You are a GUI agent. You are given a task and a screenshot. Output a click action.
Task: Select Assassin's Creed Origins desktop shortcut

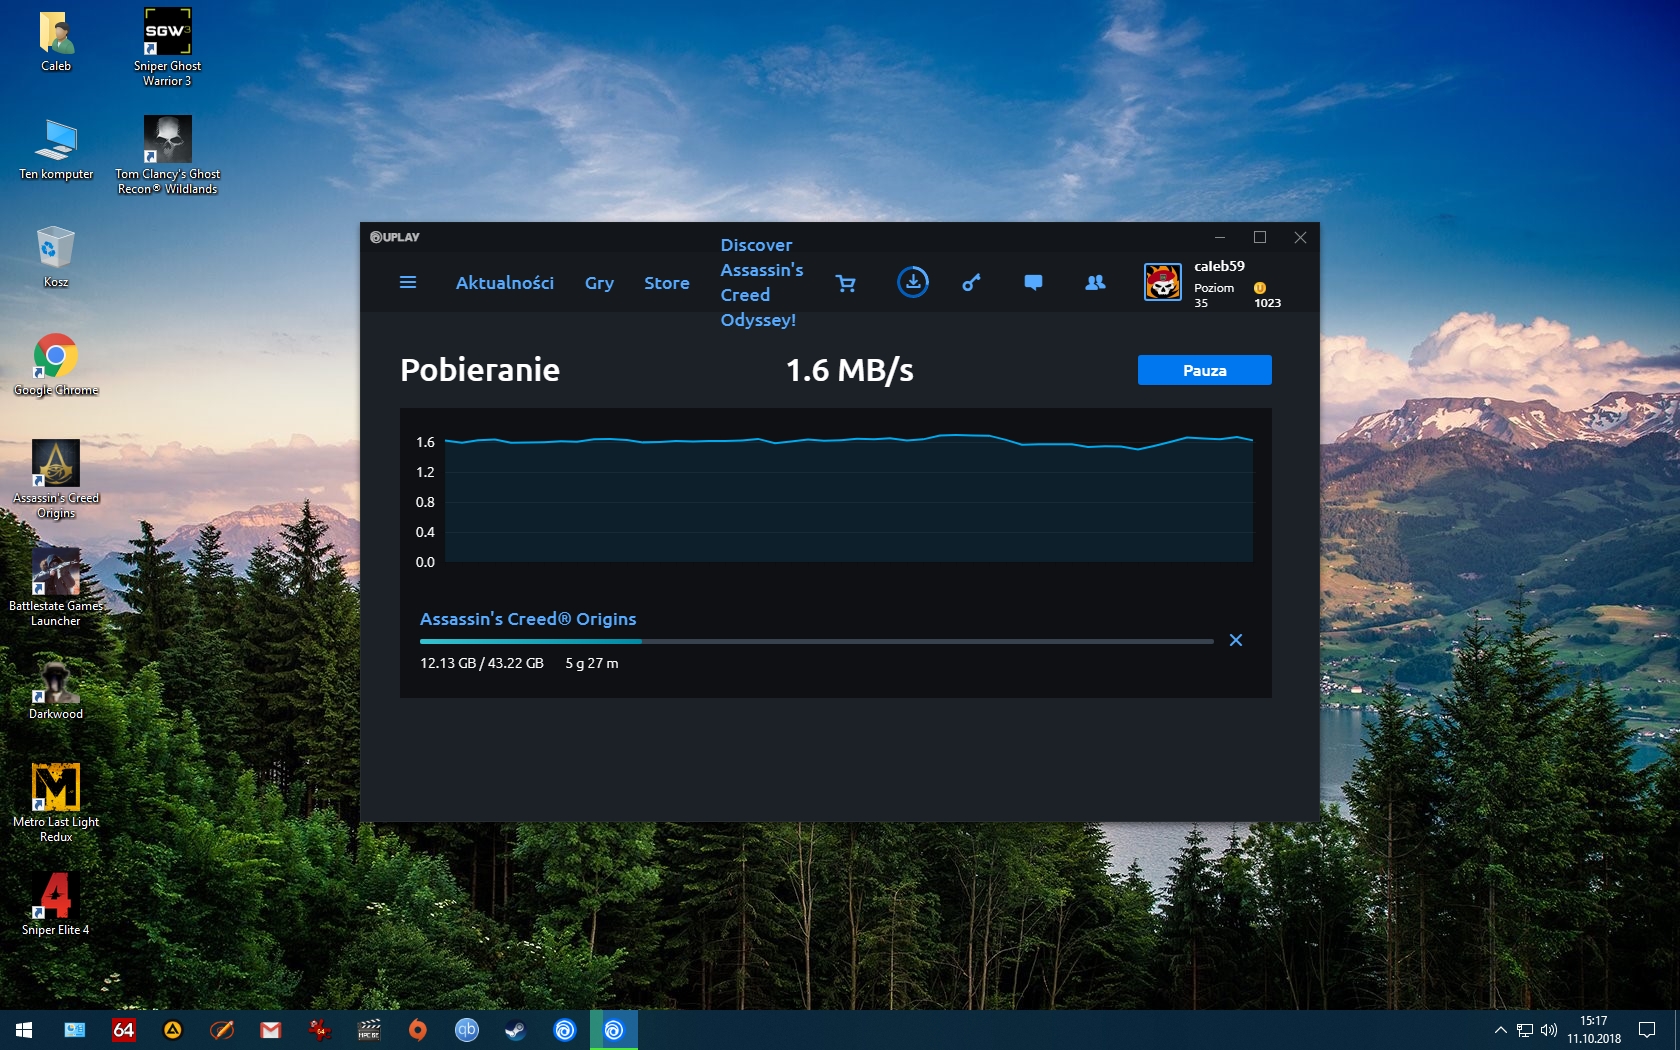coord(56,480)
